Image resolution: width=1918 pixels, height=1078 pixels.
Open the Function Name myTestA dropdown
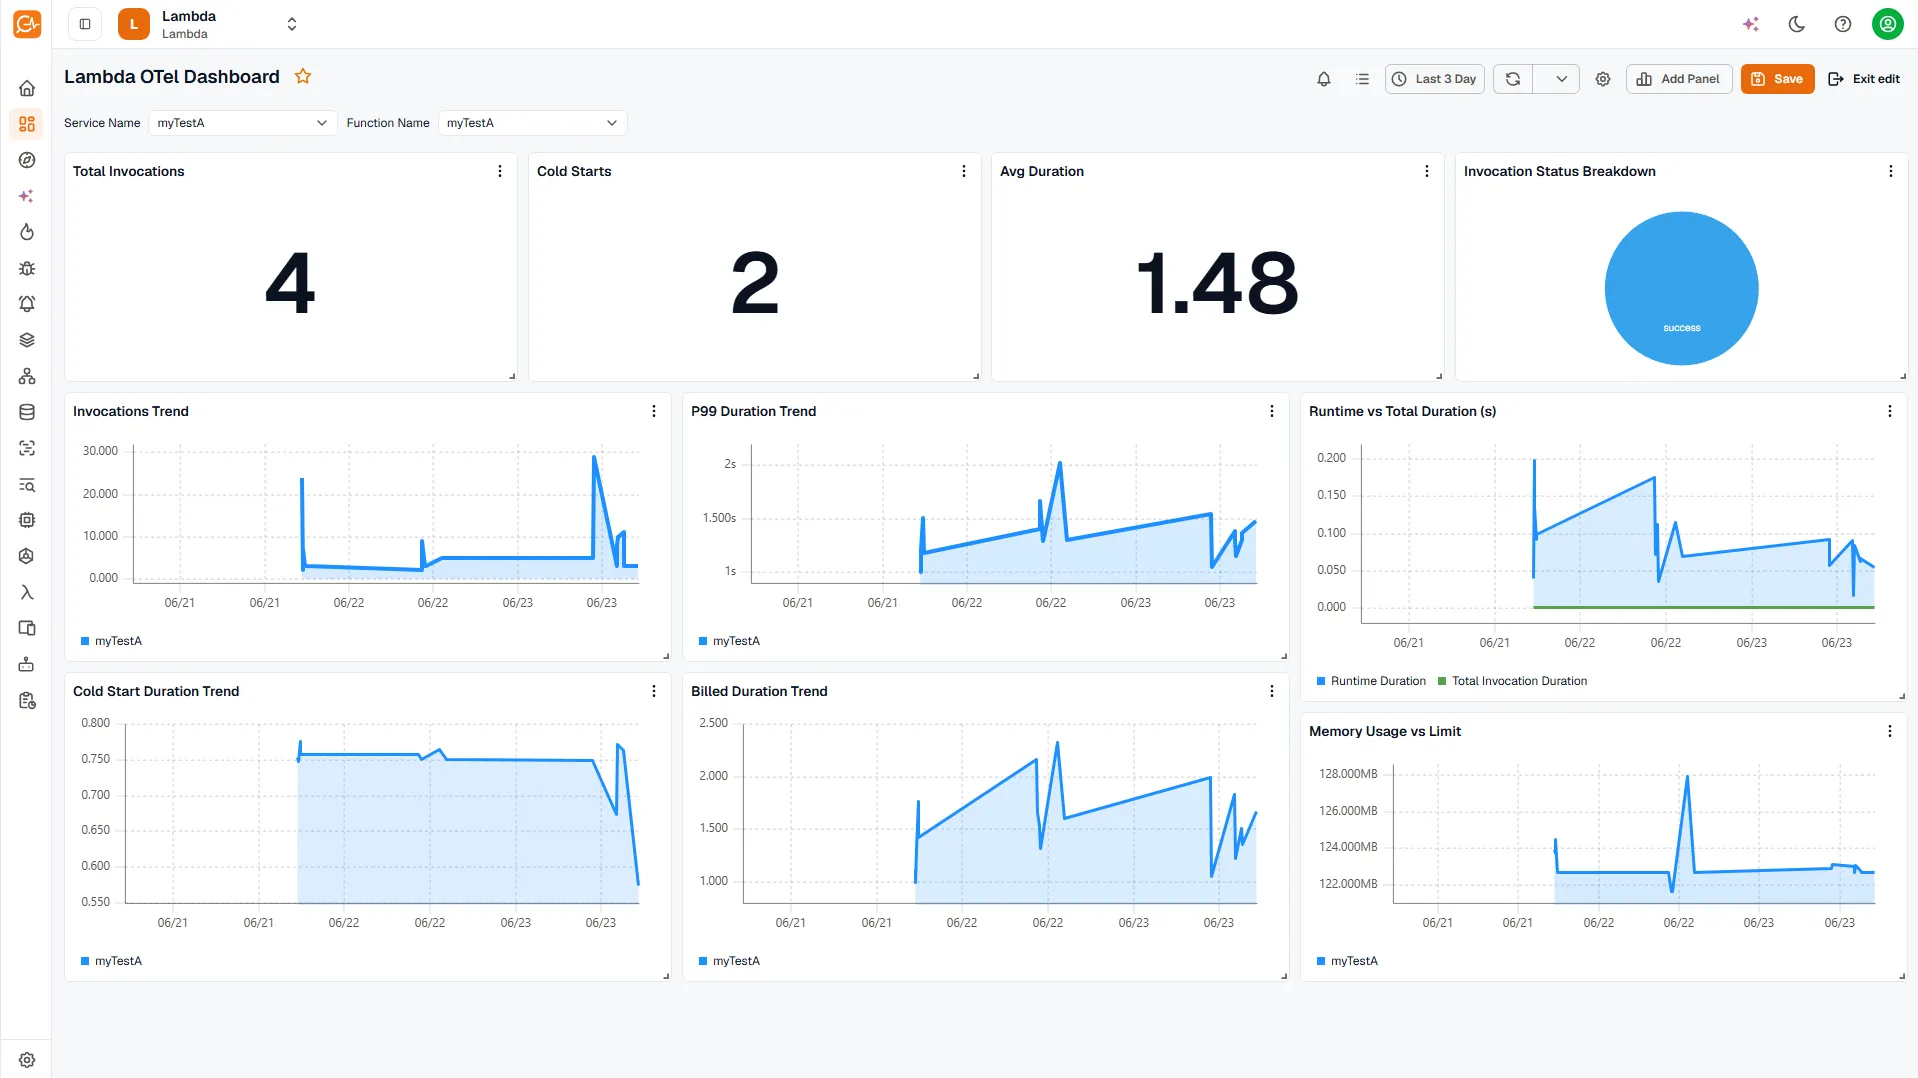coord(532,123)
